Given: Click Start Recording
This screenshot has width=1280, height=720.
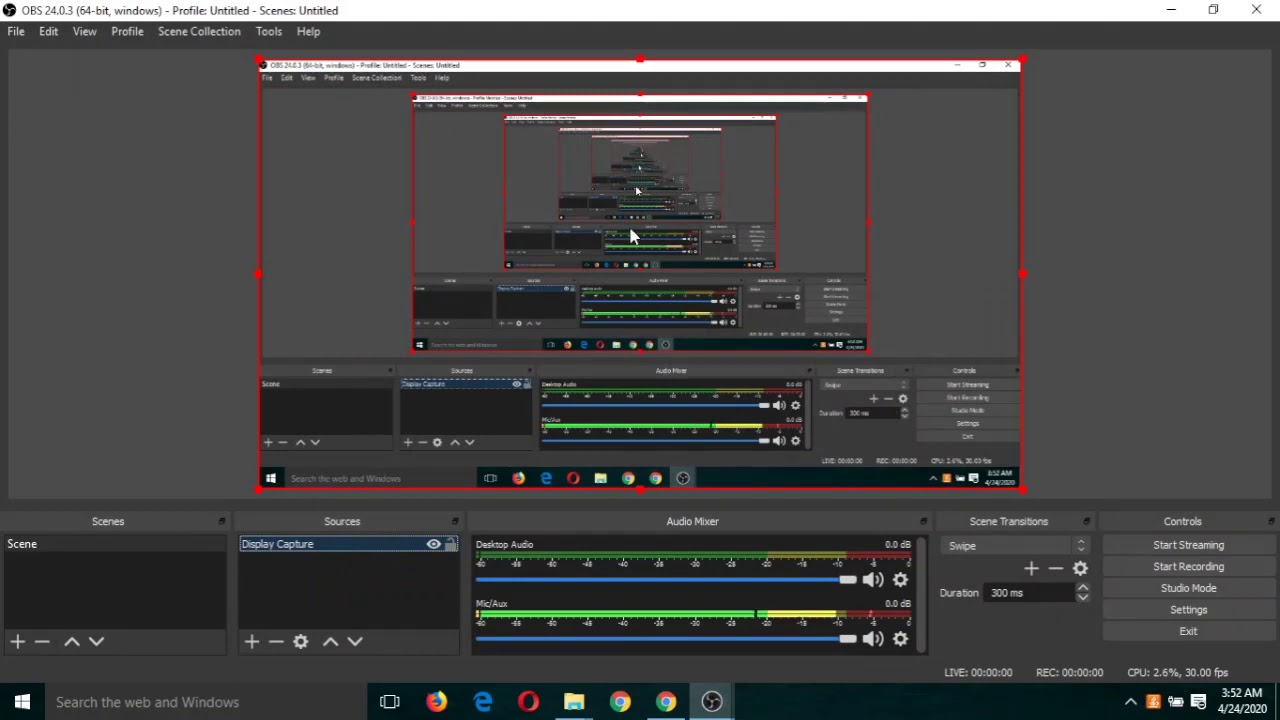Looking at the screenshot, I should pos(1188,567).
